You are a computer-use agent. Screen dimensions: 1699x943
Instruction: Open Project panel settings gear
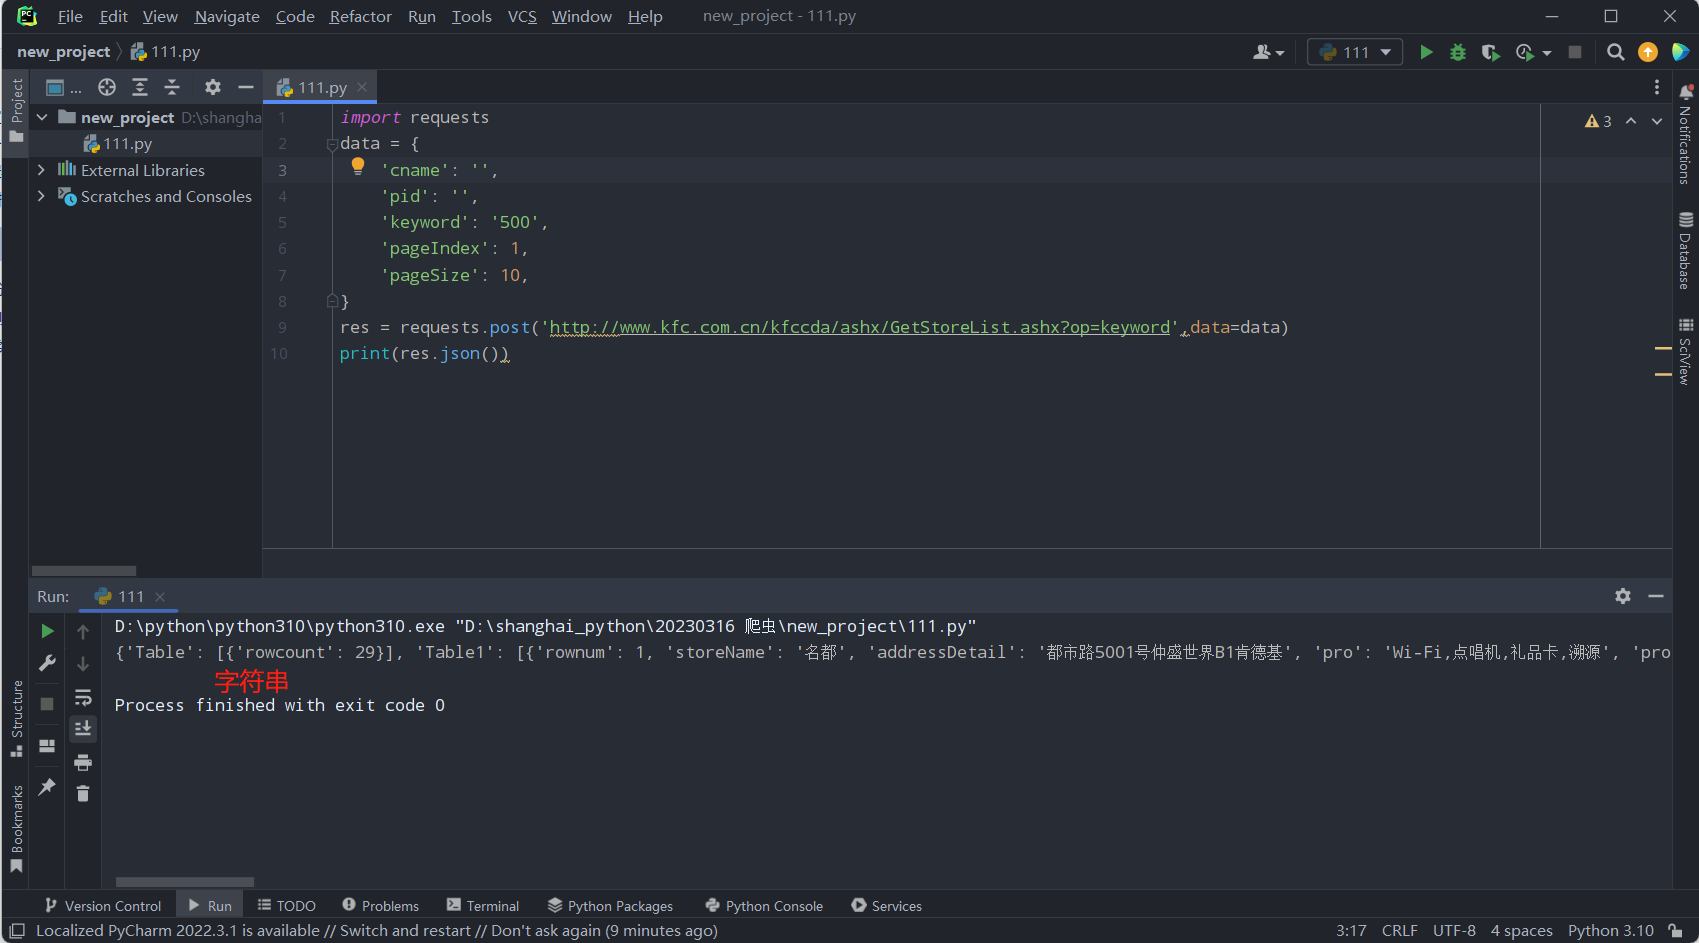tap(212, 87)
